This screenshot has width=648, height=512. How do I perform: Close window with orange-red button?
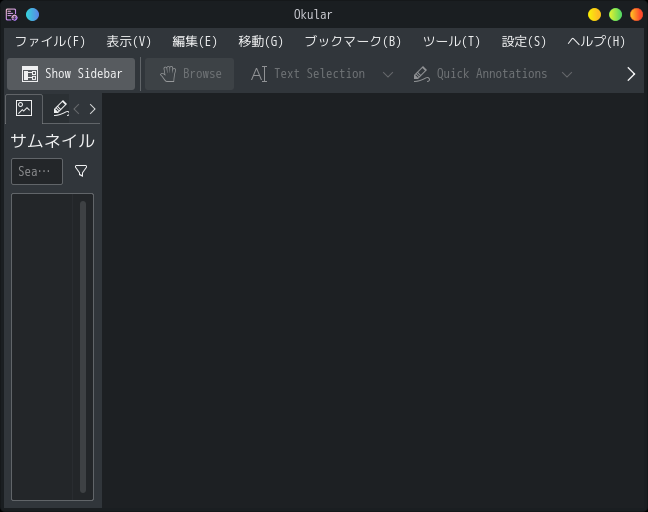[x=636, y=14]
